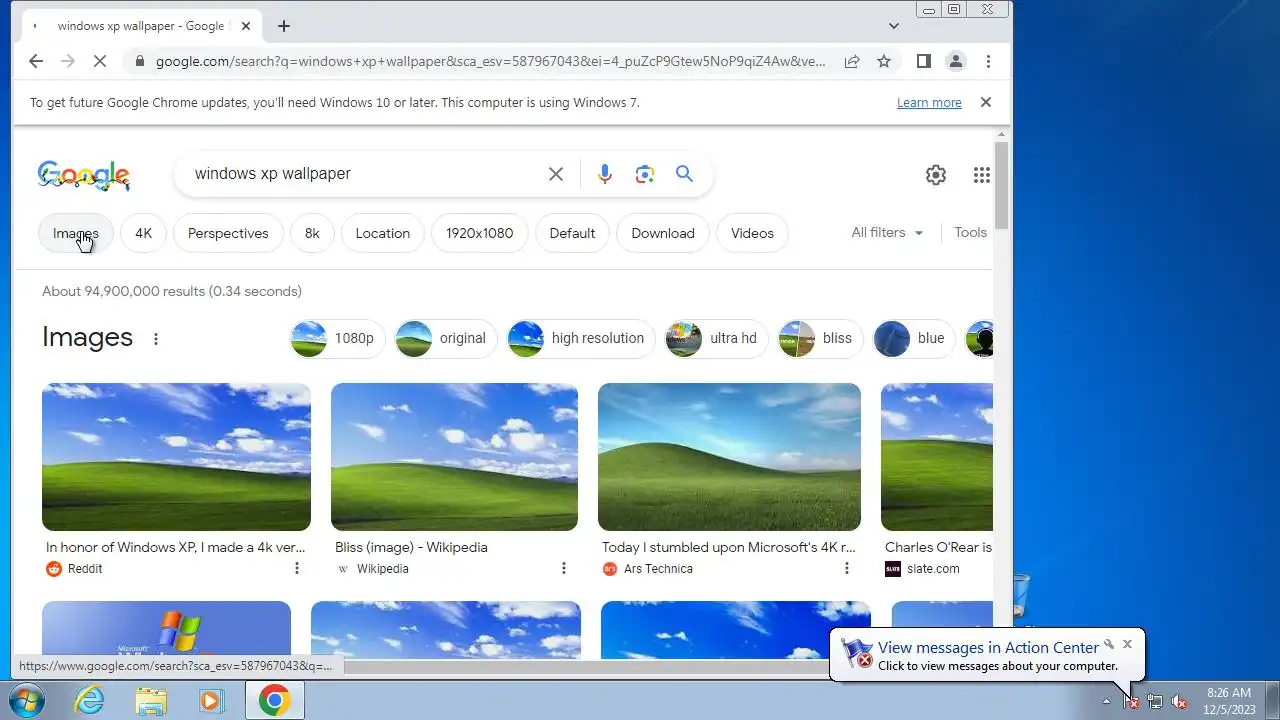Image resolution: width=1280 pixels, height=720 pixels.
Task: Select the 4K filter chip
Action: pyautogui.click(x=144, y=233)
